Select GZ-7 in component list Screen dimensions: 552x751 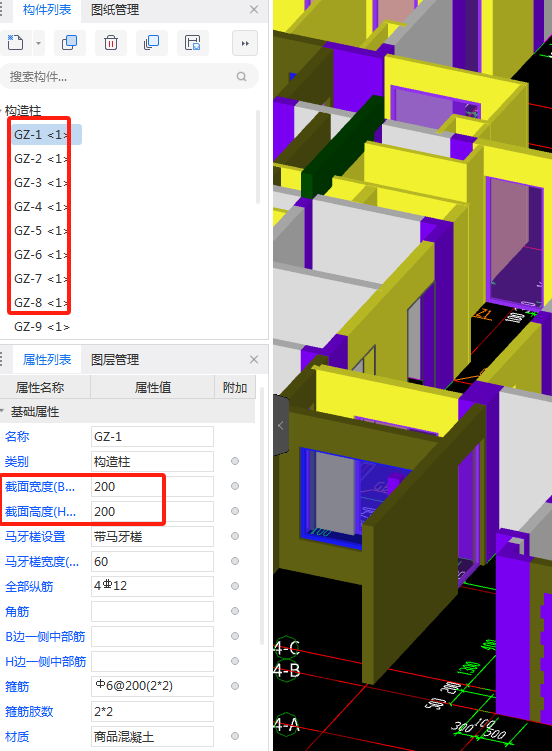coord(42,278)
